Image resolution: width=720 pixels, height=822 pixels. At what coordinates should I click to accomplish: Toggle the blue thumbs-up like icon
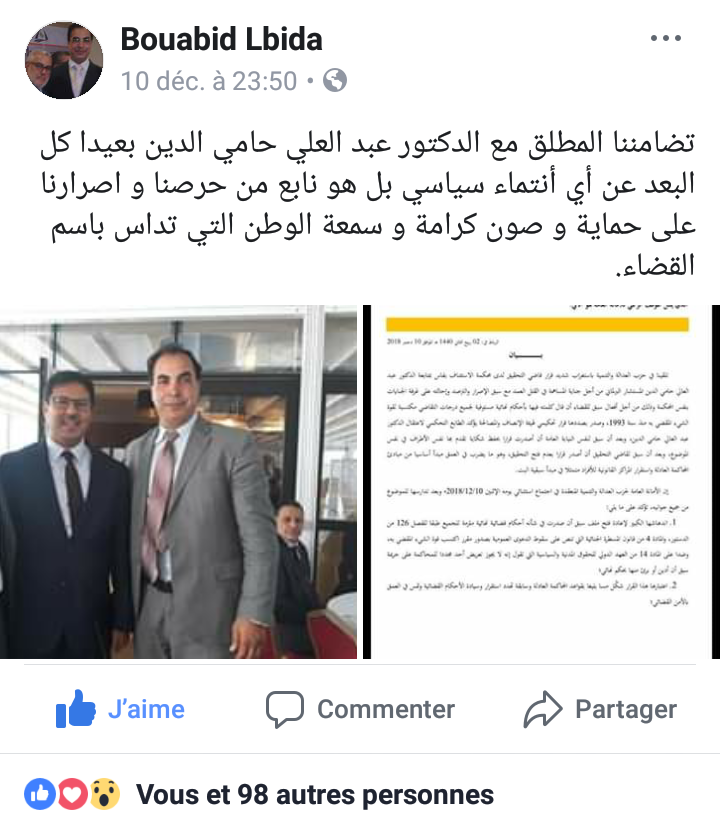point(76,708)
